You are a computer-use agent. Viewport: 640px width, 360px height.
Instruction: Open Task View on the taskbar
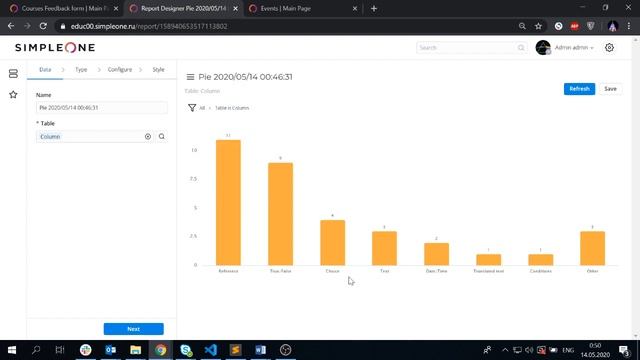tap(60, 350)
